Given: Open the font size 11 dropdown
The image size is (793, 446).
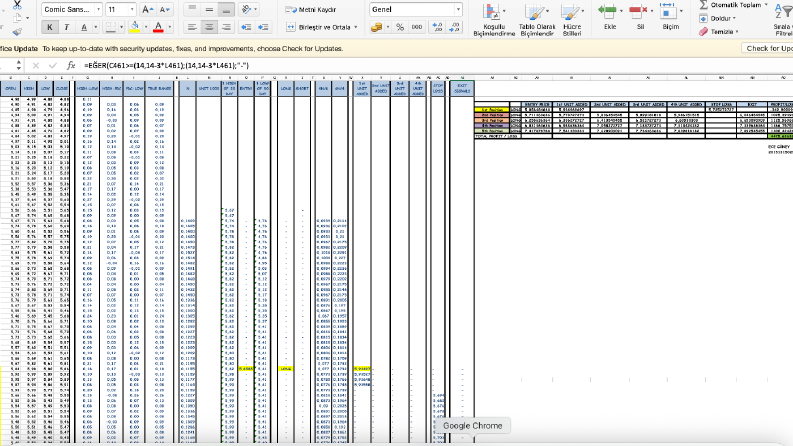Looking at the screenshot, I should tap(132, 9).
